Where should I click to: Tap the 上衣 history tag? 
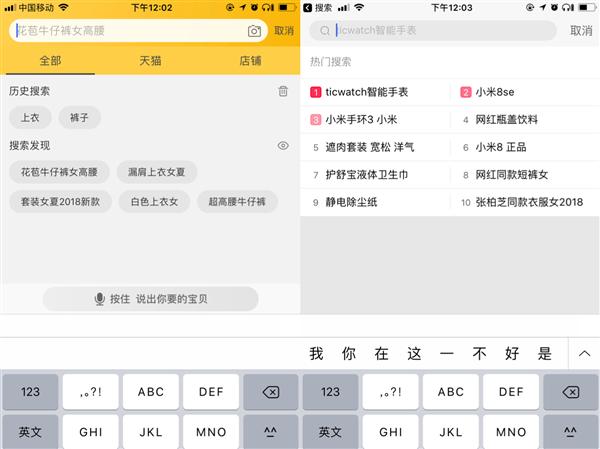[31, 117]
